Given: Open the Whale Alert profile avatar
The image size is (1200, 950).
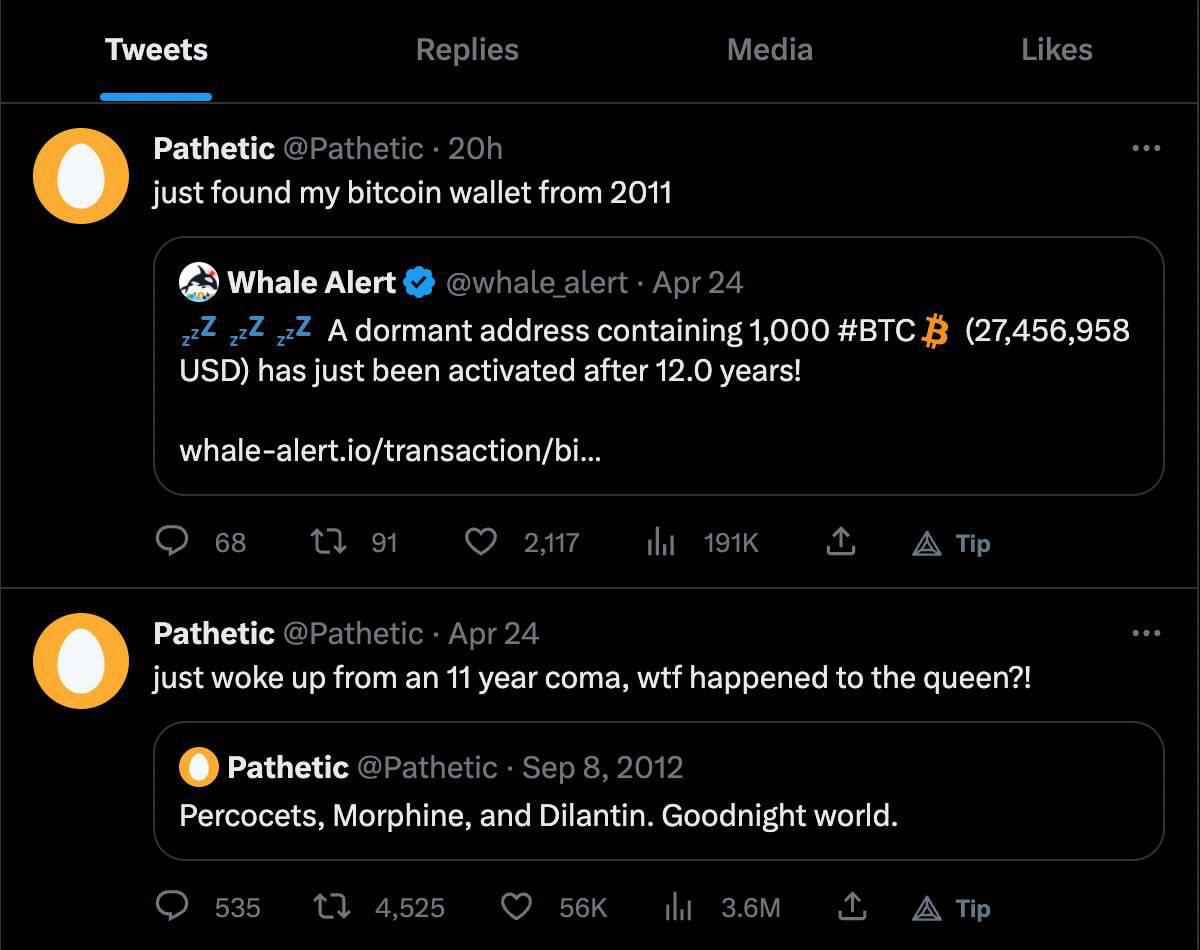Looking at the screenshot, I should pos(199,283).
